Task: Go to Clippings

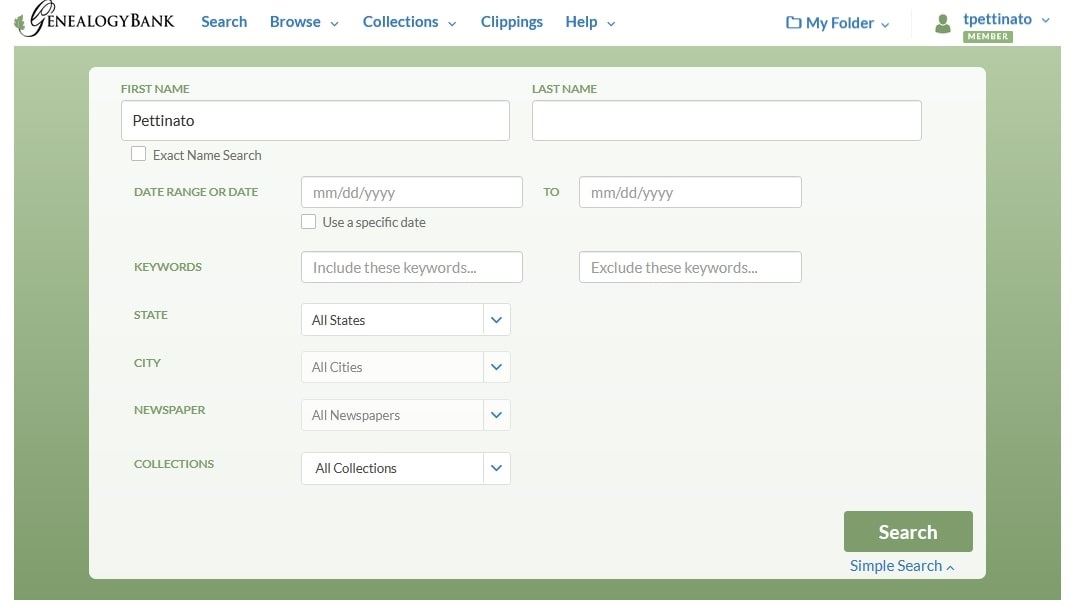Action: [511, 22]
